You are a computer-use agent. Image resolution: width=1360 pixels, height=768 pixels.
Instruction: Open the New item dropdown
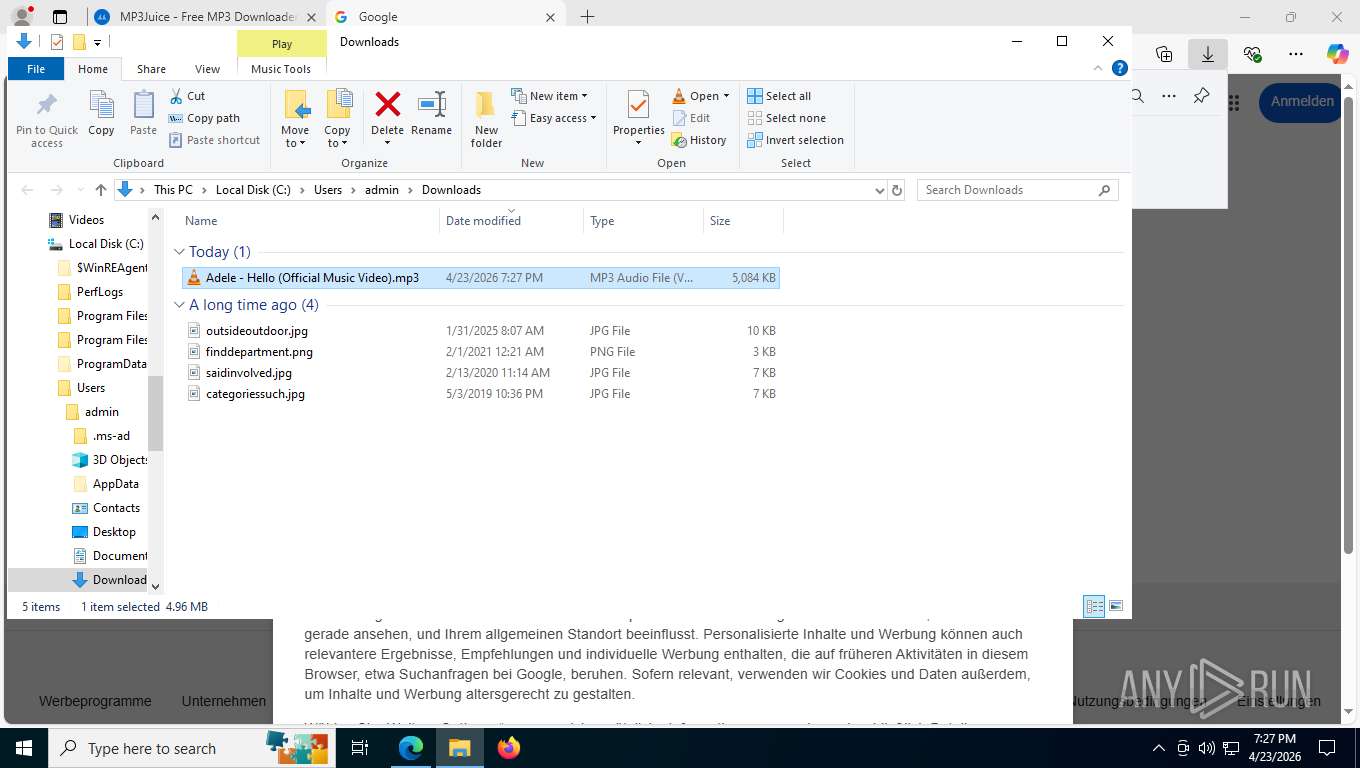[x=550, y=96]
